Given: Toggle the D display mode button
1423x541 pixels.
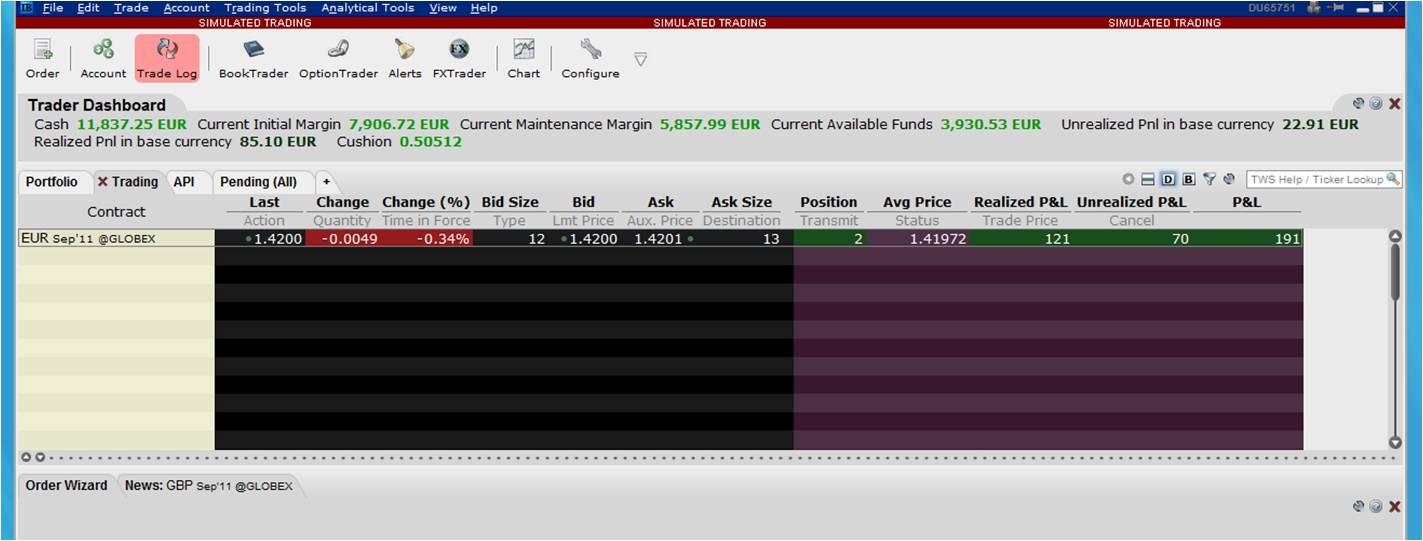Looking at the screenshot, I should coord(1168,180).
